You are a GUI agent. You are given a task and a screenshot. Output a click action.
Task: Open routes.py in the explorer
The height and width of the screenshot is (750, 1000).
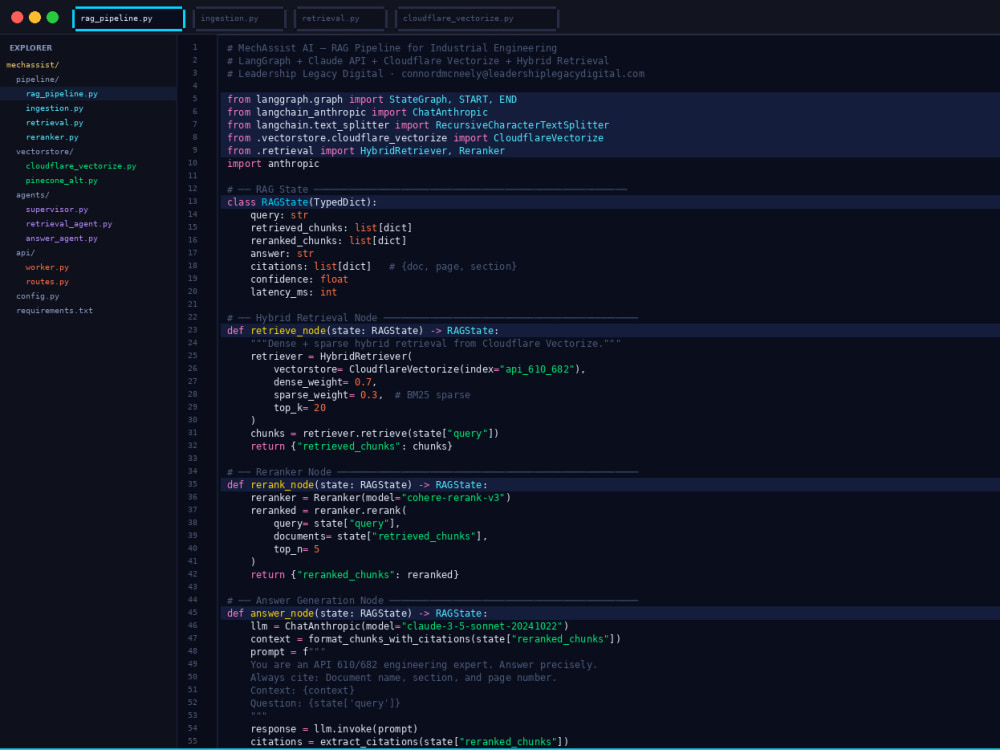click(47, 282)
